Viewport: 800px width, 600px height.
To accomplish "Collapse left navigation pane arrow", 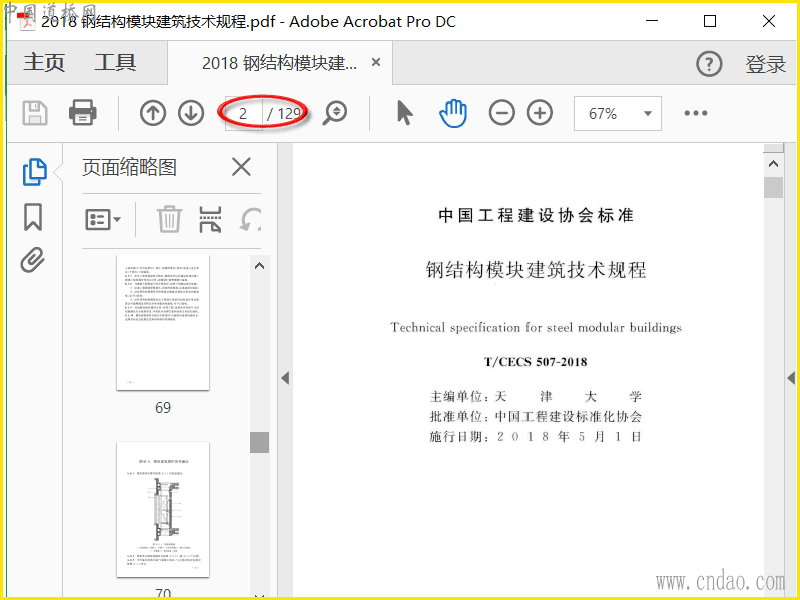I will (x=285, y=378).
